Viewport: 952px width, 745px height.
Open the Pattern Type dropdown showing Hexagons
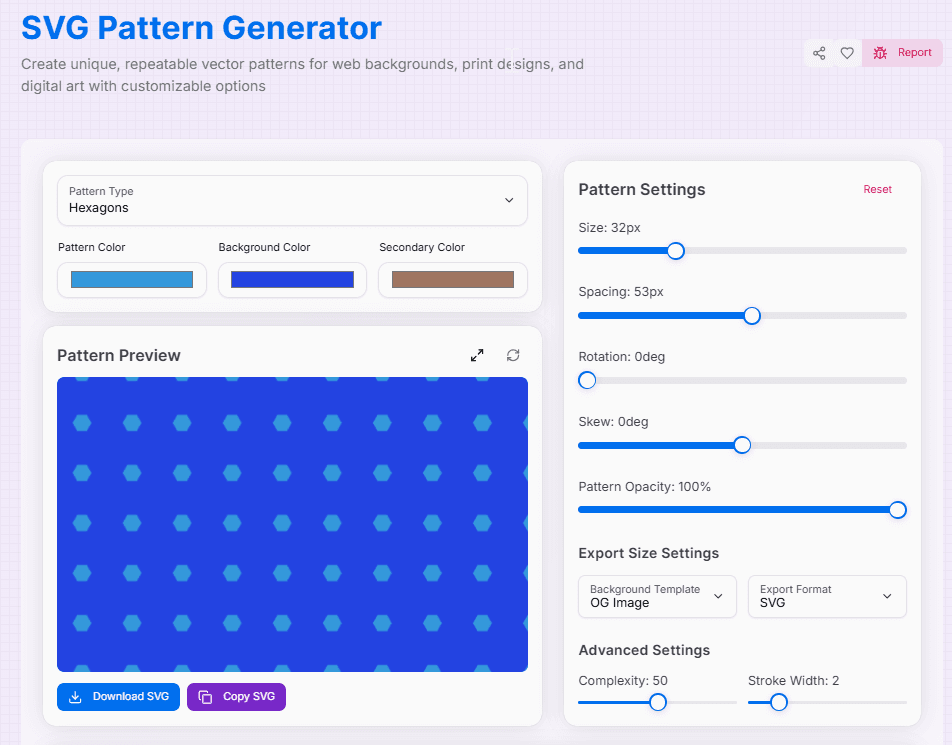pos(292,200)
